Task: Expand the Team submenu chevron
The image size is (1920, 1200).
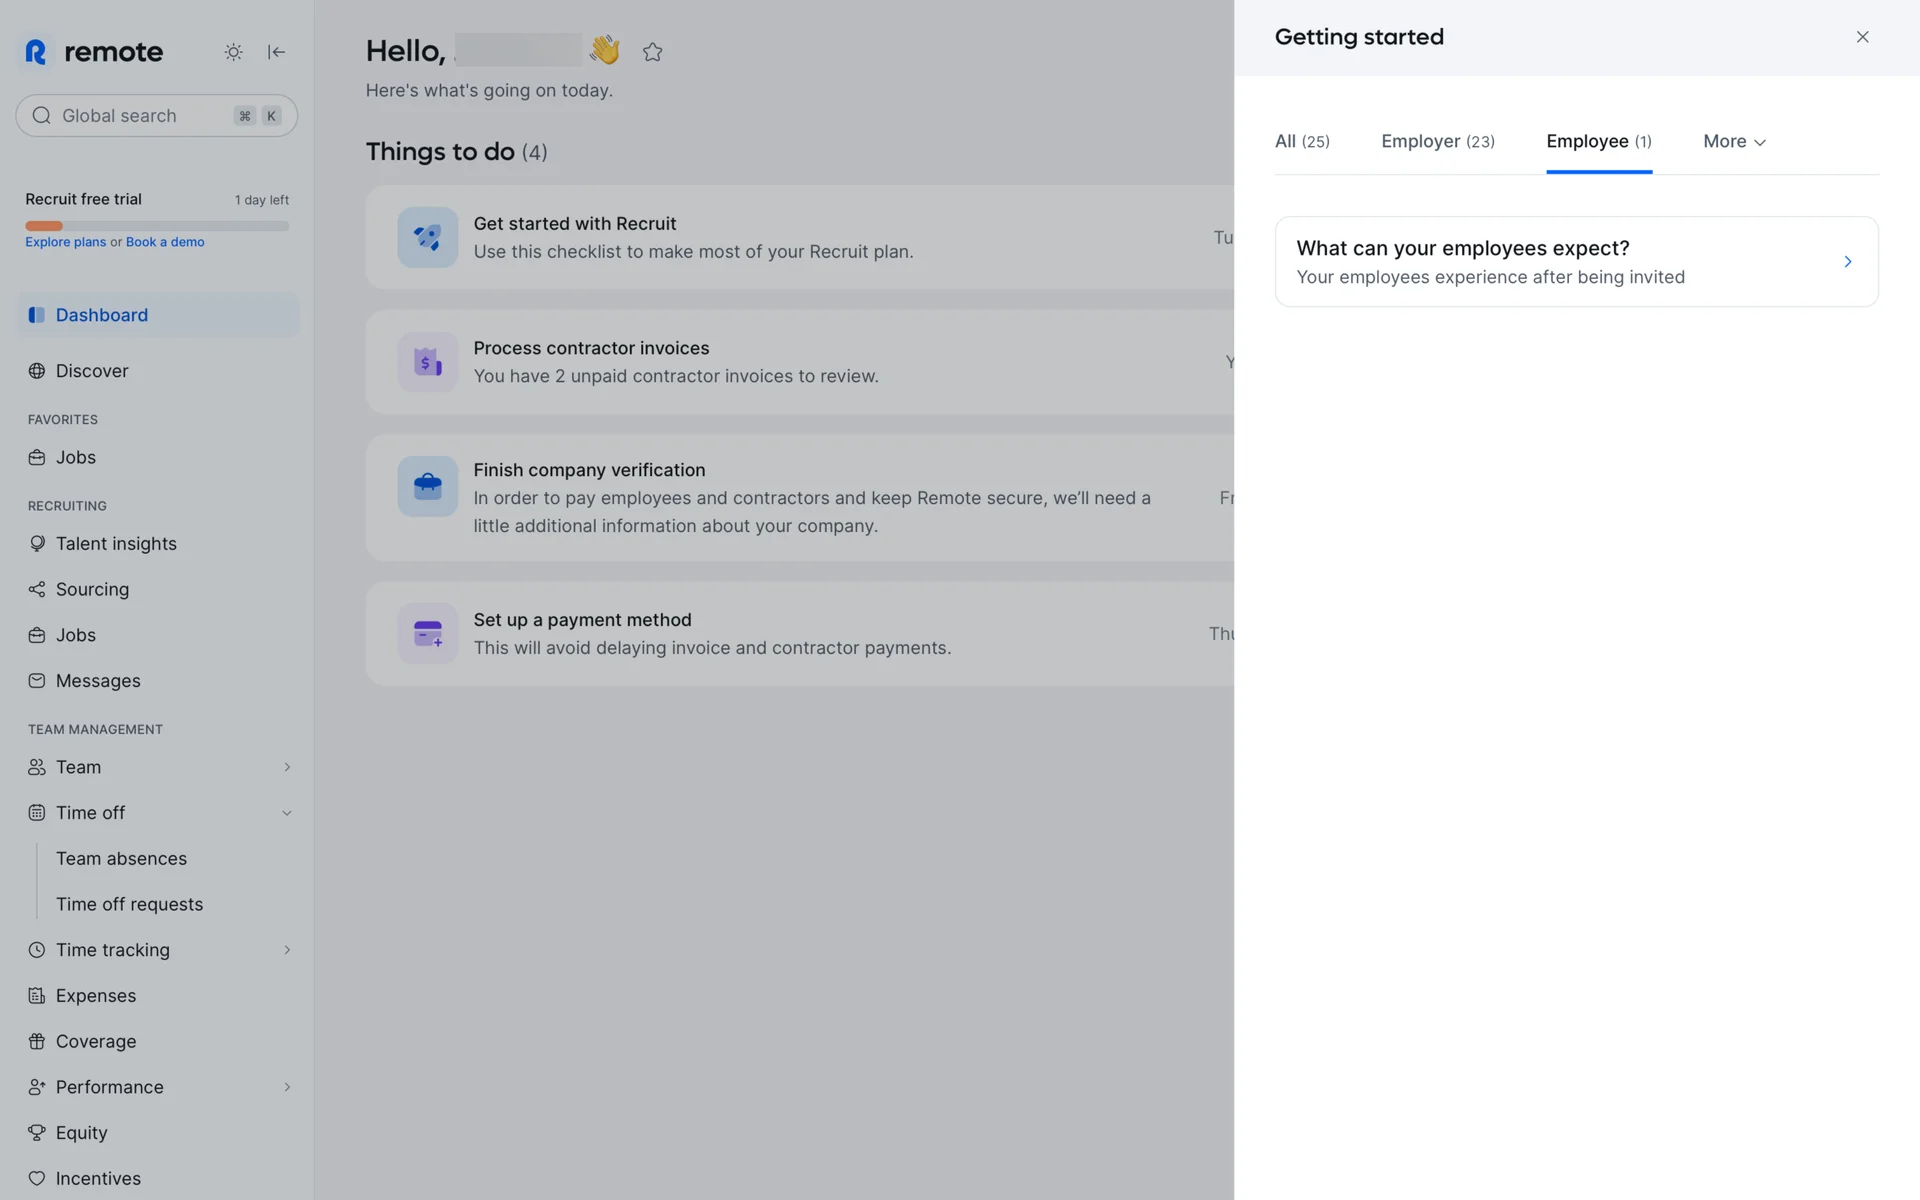Action: [287, 767]
